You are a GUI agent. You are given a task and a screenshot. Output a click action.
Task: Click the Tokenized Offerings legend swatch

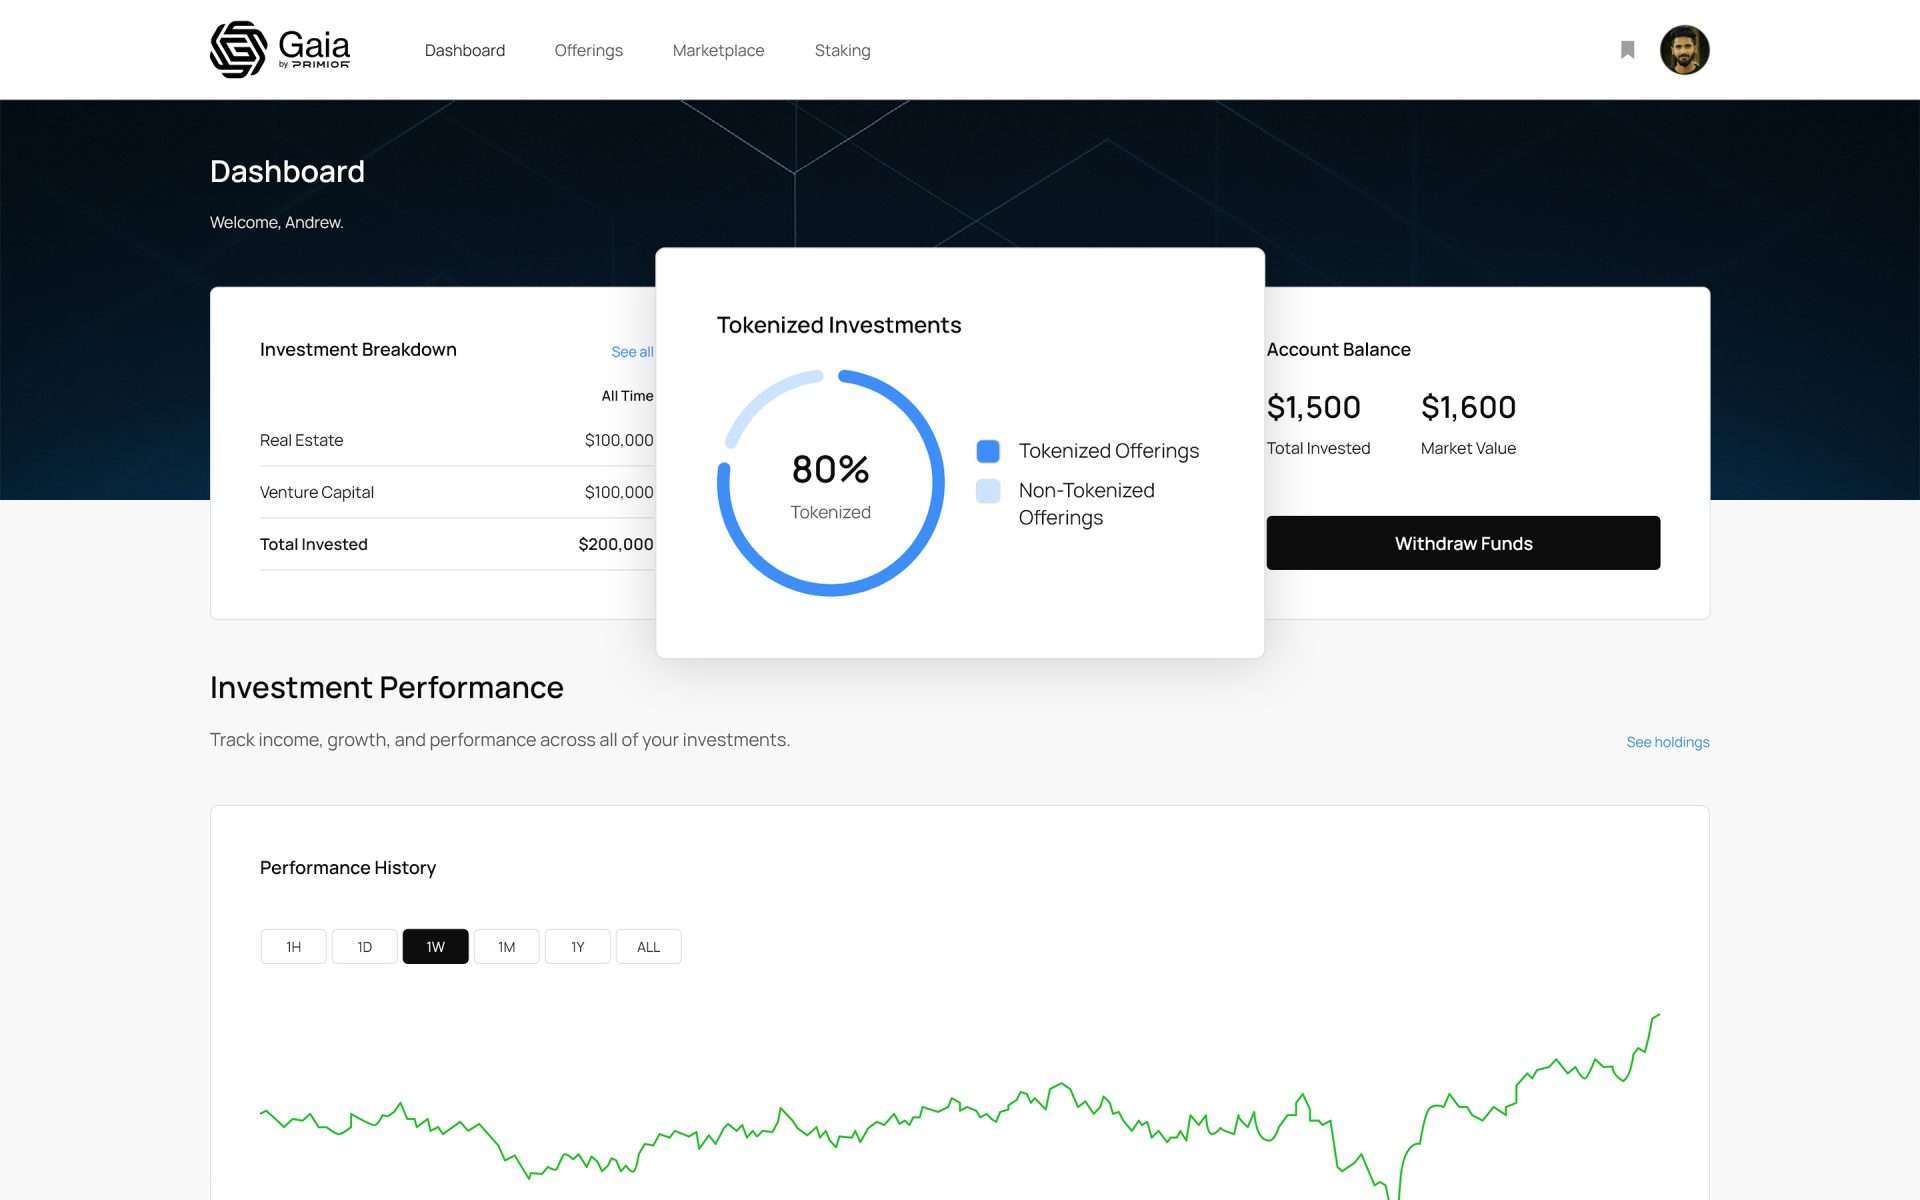pyautogui.click(x=988, y=451)
